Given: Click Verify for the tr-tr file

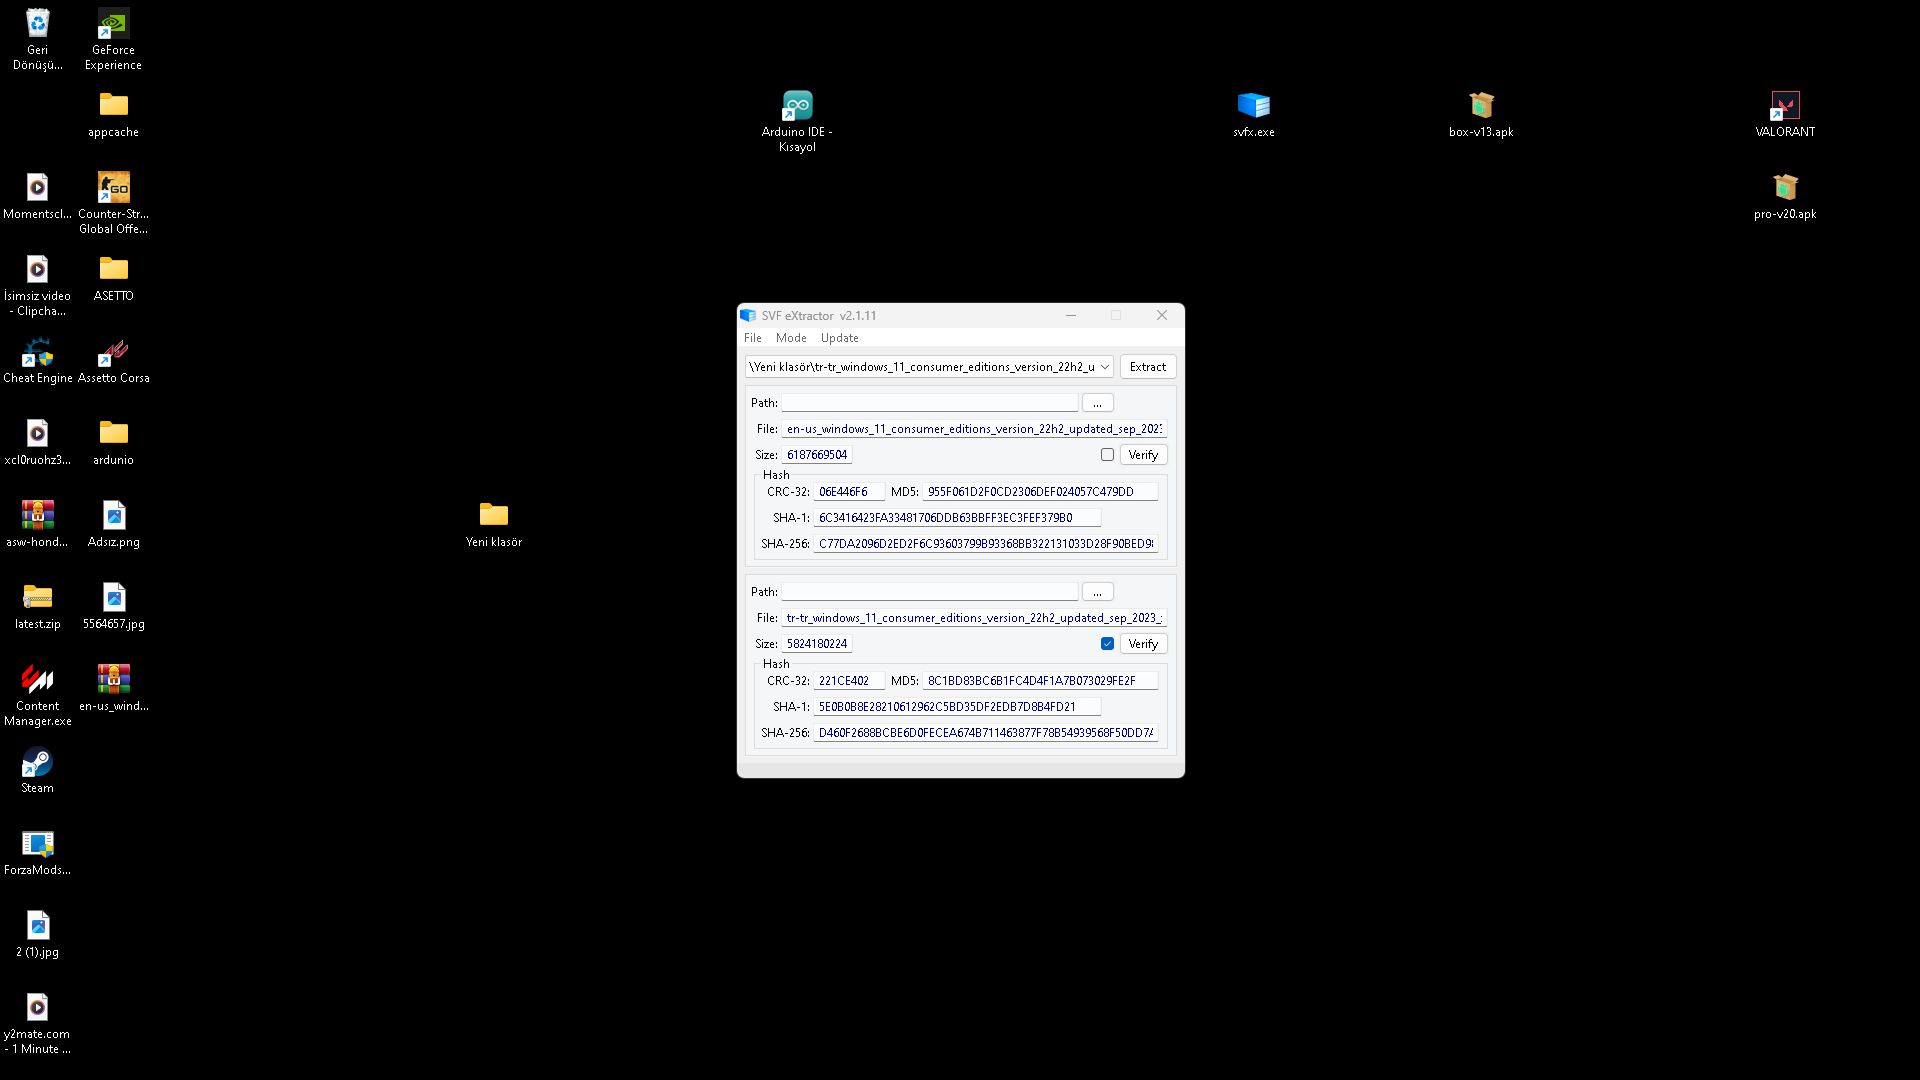Looking at the screenshot, I should 1143,644.
